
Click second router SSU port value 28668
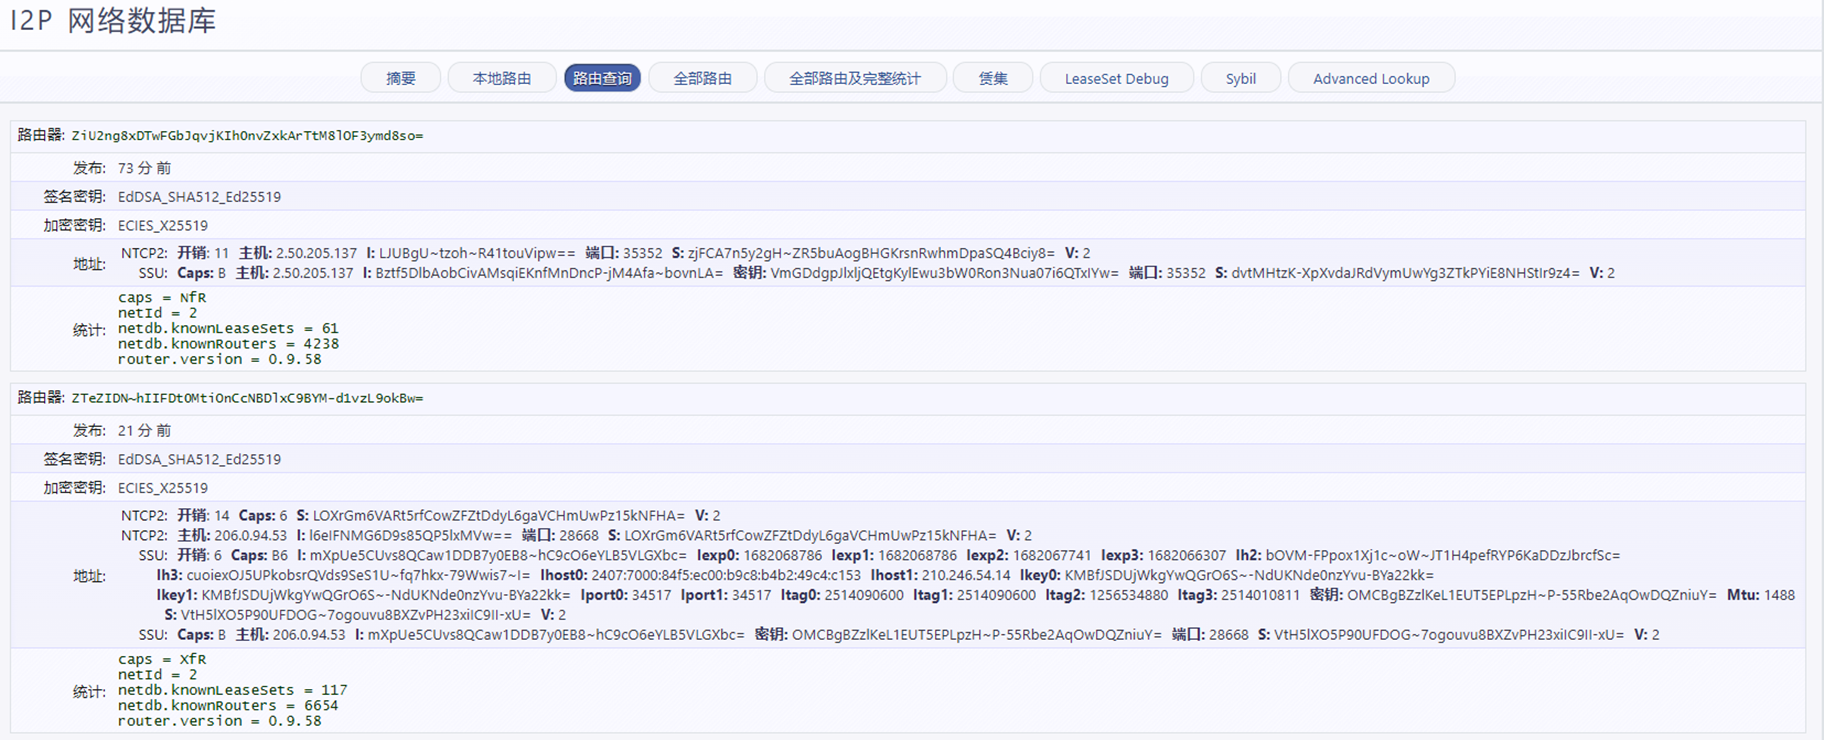coord(1228,635)
